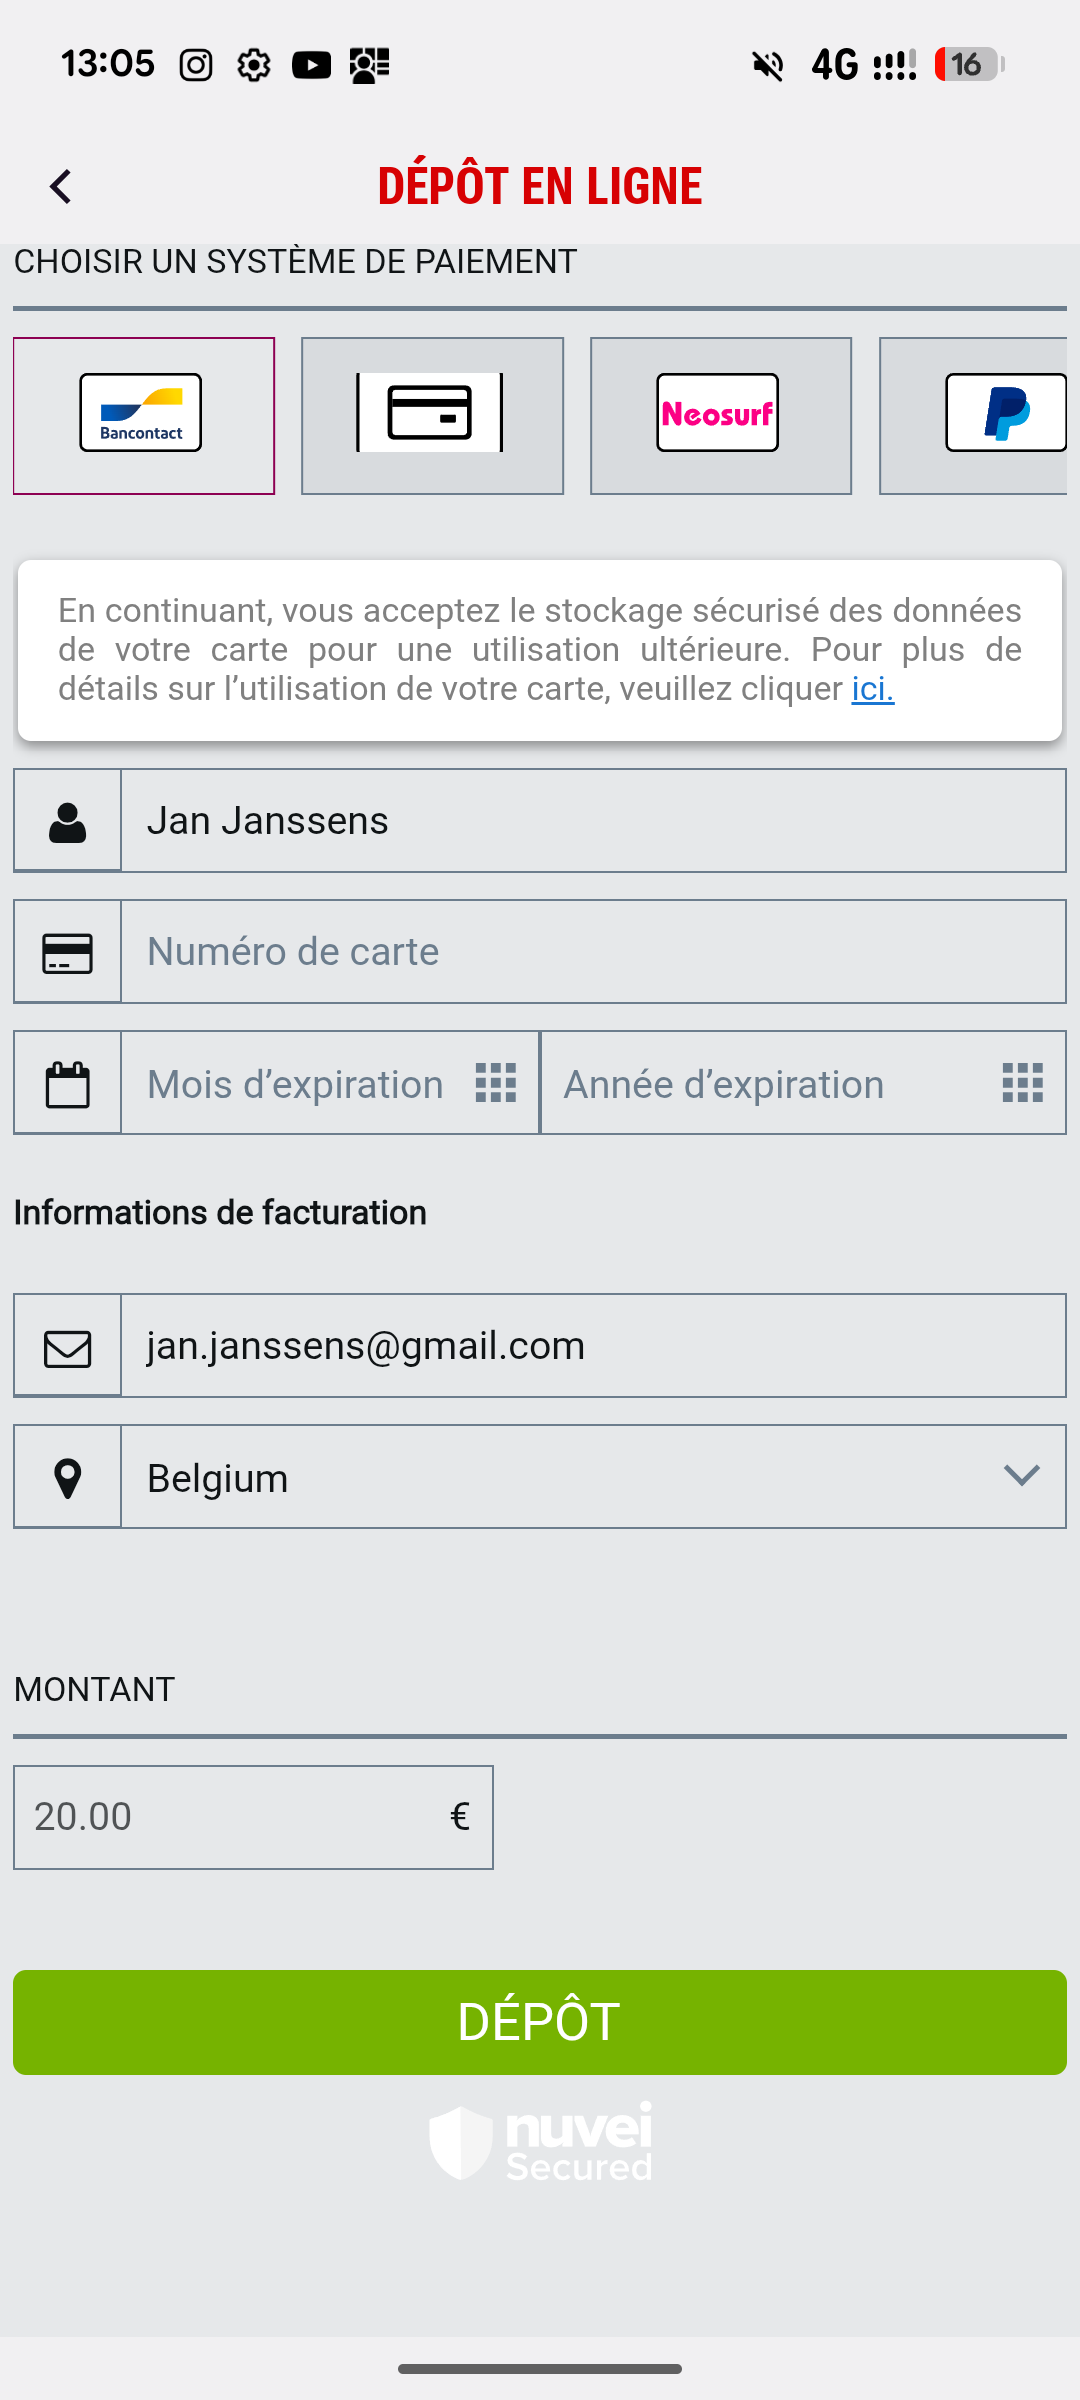
Task: Tap the location pin icon
Action: [67, 1478]
